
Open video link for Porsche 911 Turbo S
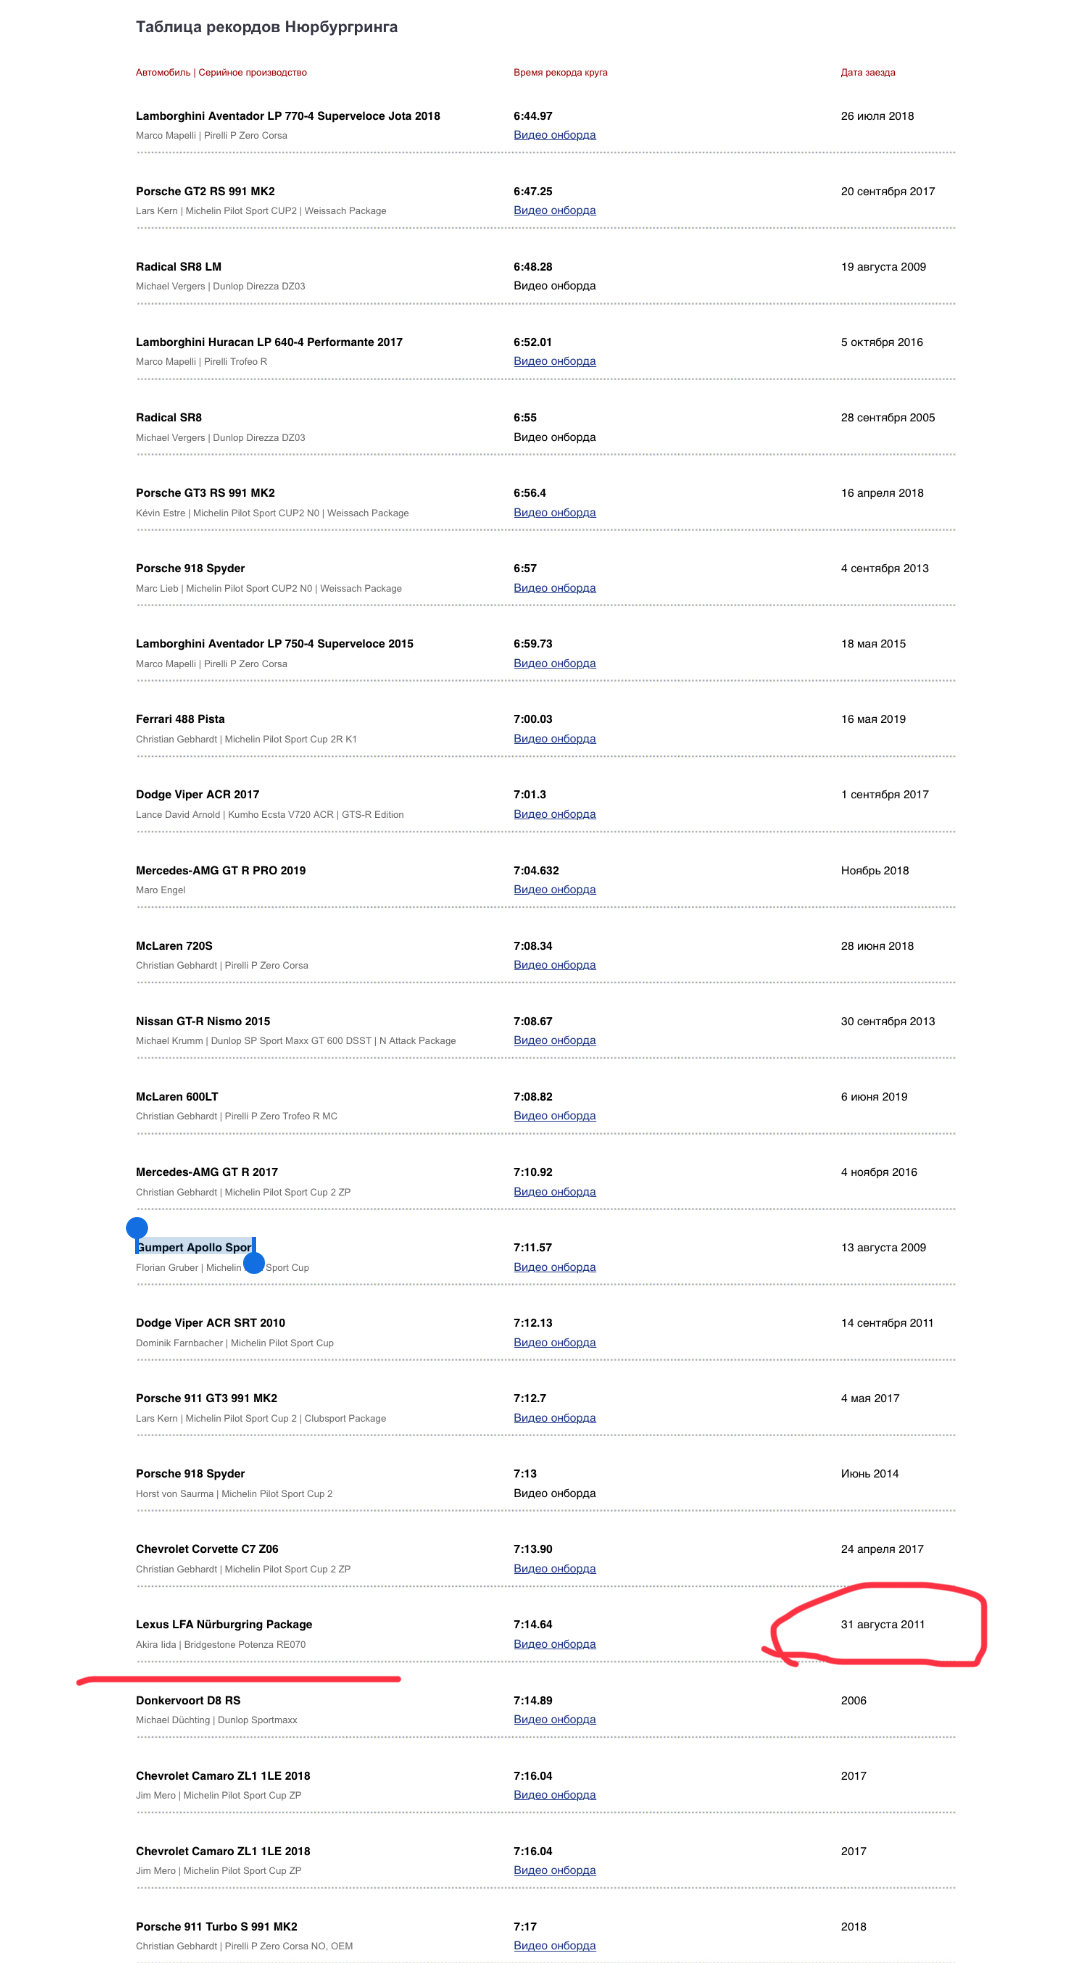[554, 1946]
